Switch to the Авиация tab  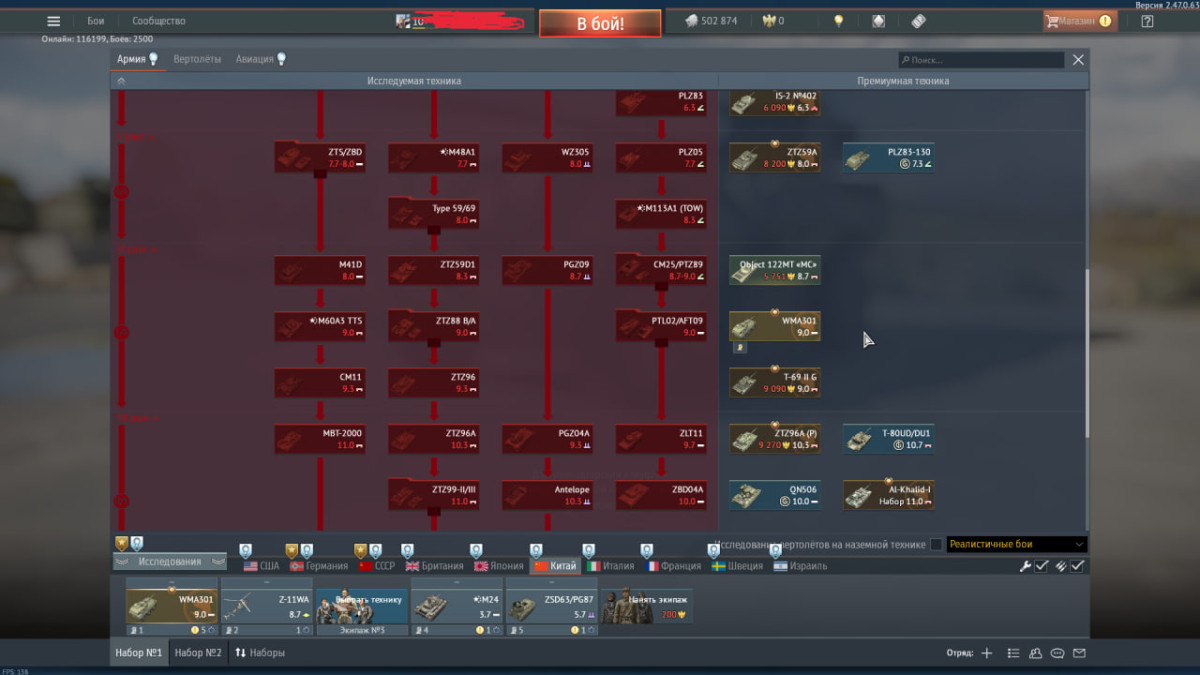click(254, 59)
